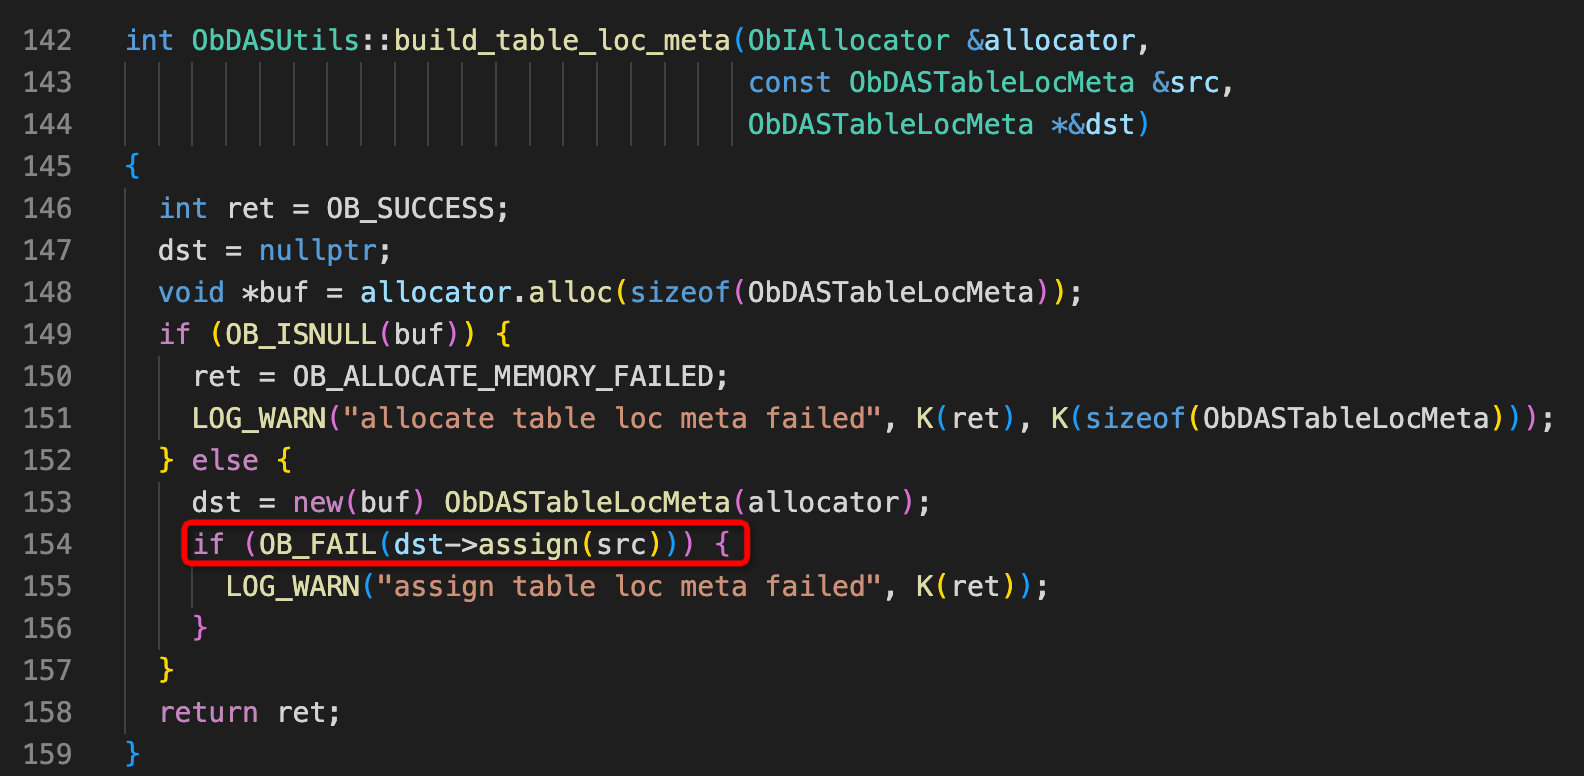Image resolution: width=1584 pixels, height=776 pixels.
Task: Click the new keyword on line 153
Action: [x=318, y=502]
